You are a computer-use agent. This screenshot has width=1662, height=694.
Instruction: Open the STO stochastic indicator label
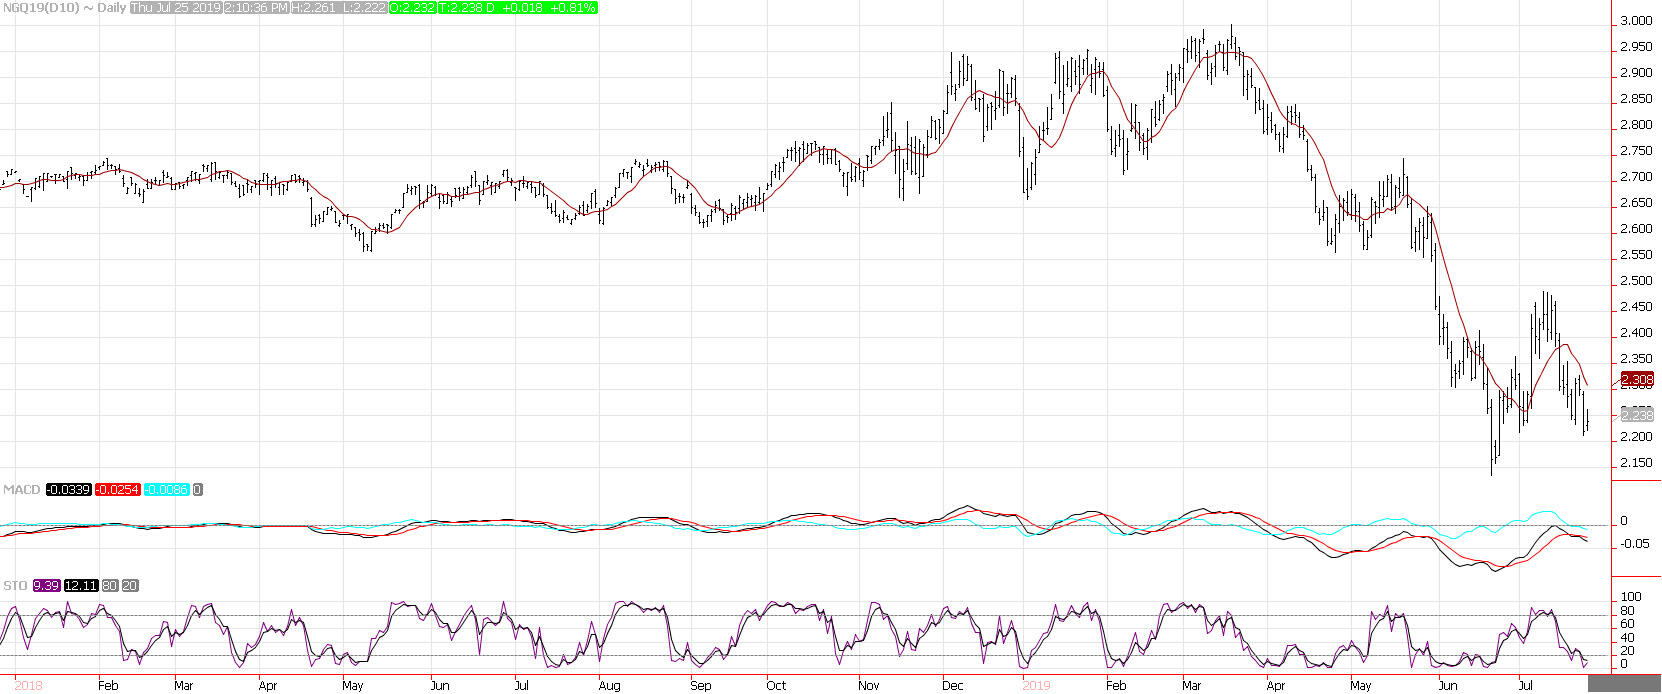pyautogui.click(x=15, y=586)
